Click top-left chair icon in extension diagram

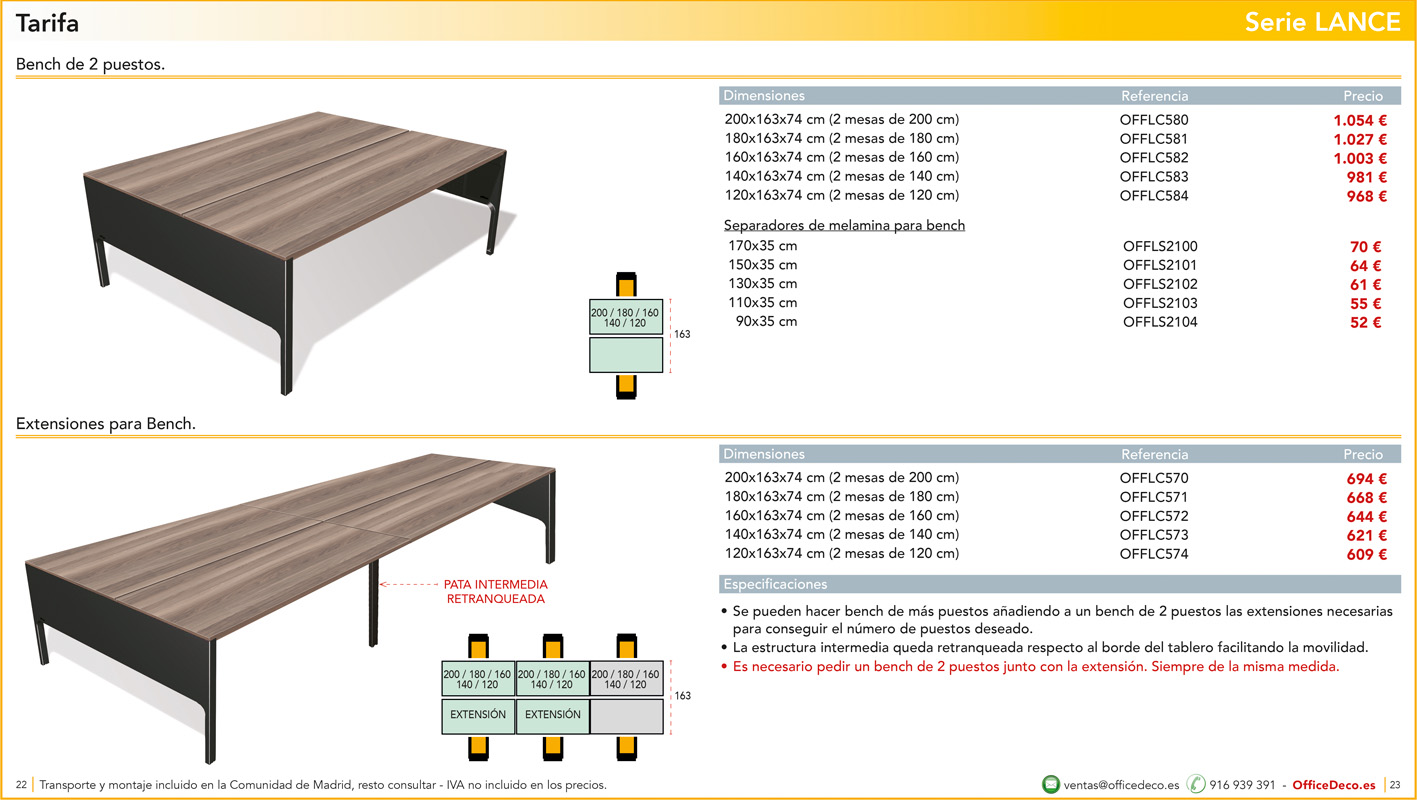click(478, 646)
